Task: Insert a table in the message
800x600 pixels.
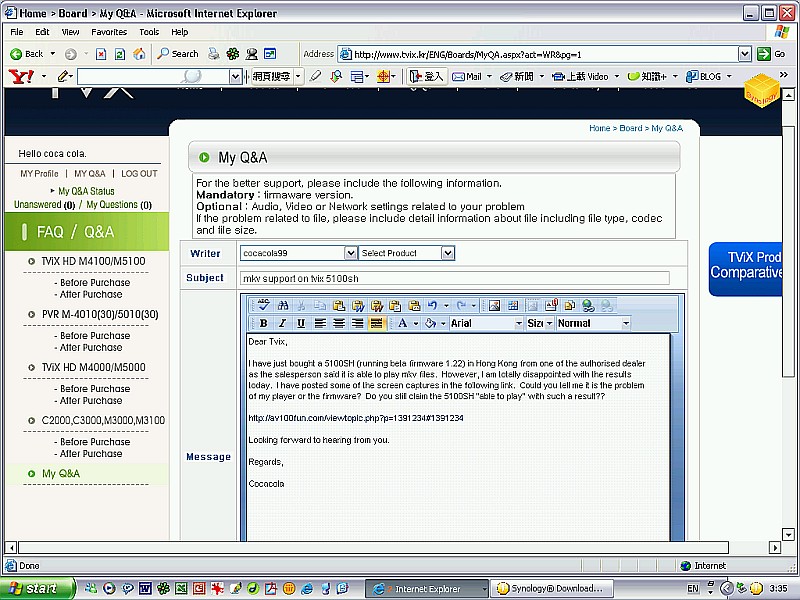Action: [513, 305]
